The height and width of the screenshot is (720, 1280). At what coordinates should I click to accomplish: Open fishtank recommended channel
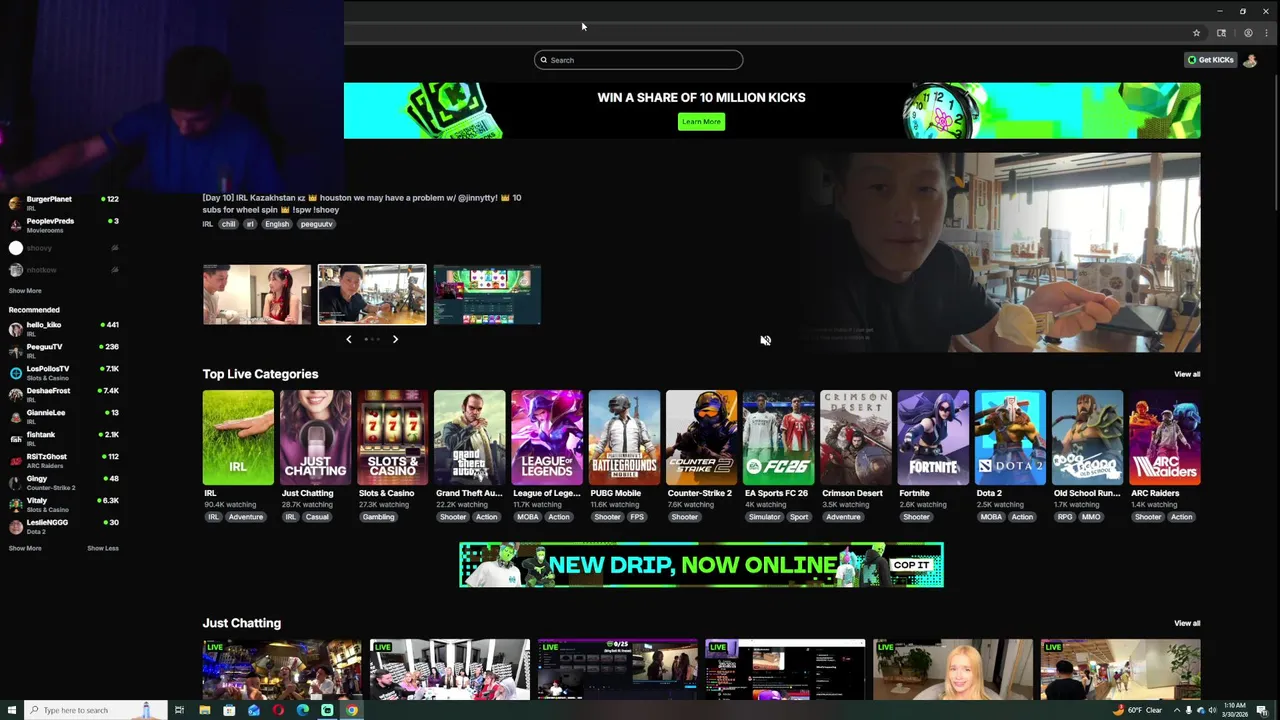tap(64, 439)
